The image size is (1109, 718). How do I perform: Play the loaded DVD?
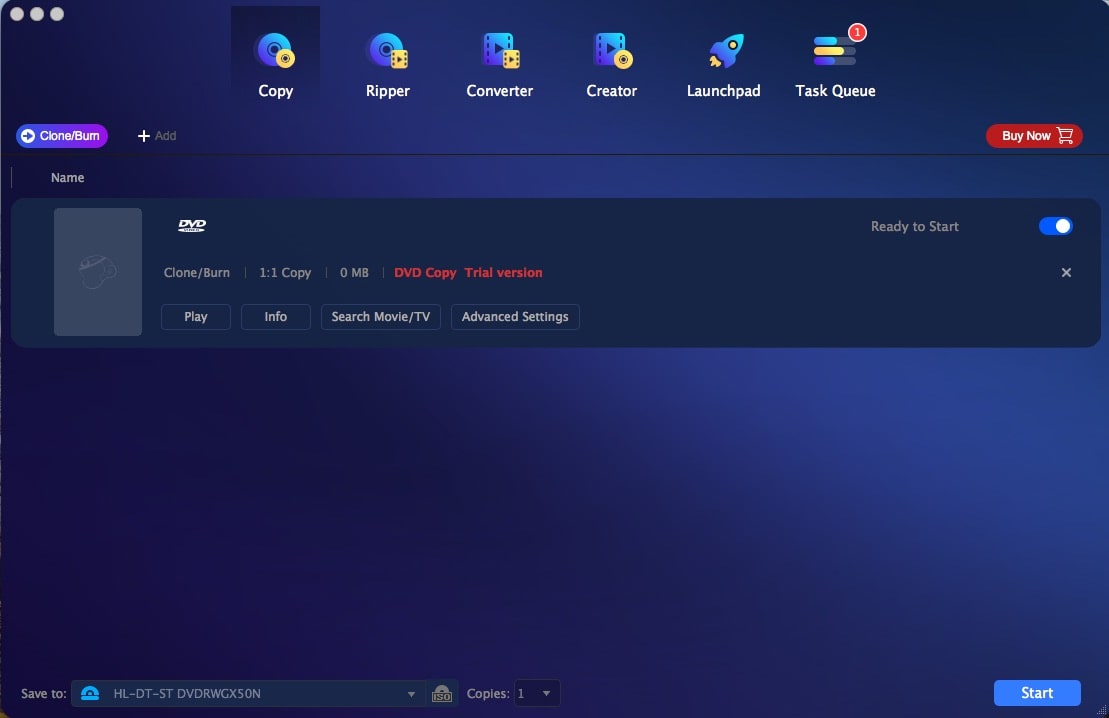coord(195,317)
